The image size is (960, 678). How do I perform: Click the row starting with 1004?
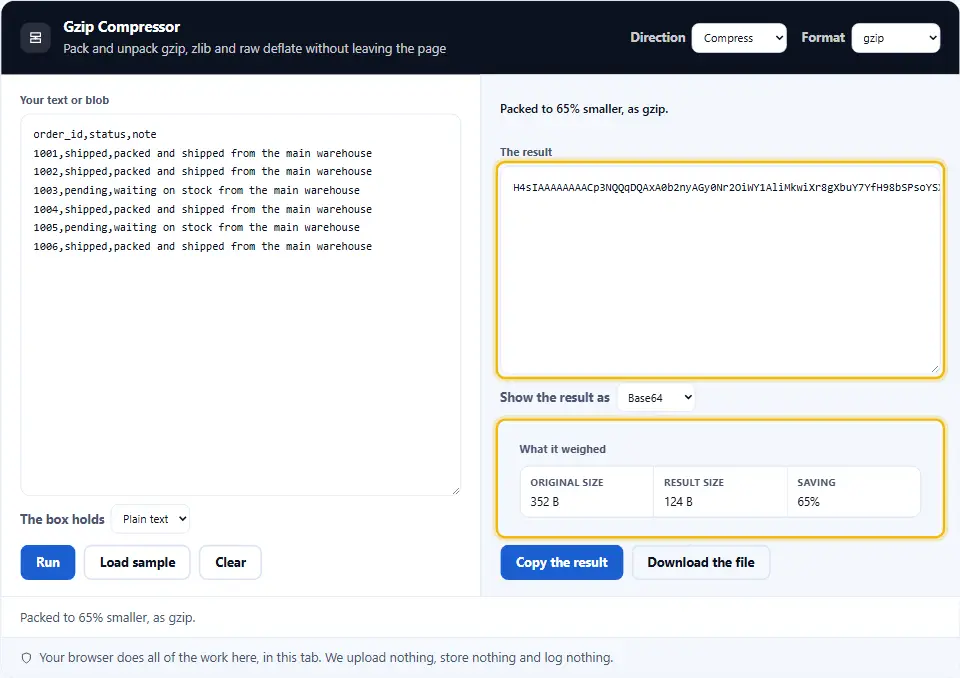pos(203,209)
